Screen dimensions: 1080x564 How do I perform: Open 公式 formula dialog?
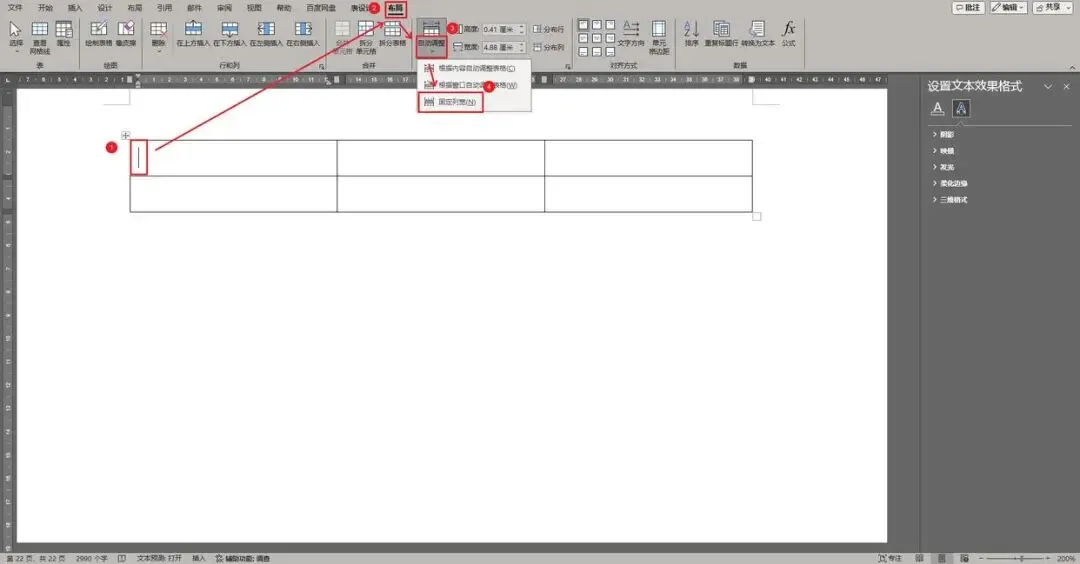click(789, 34)
